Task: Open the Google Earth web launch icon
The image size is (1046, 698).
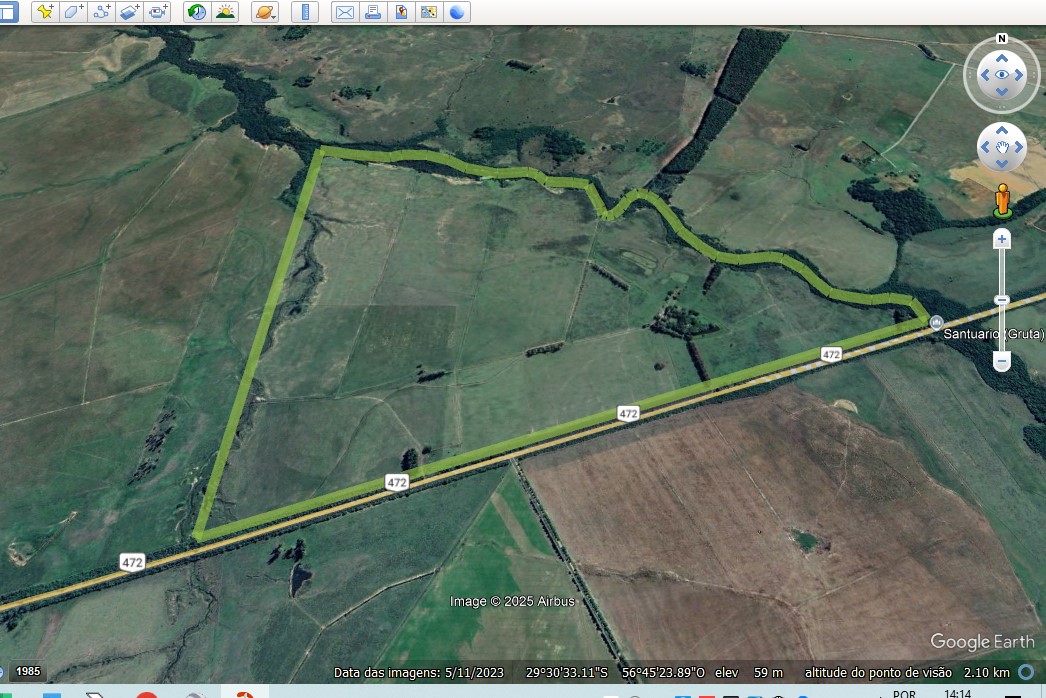Action: coord(457,11)
